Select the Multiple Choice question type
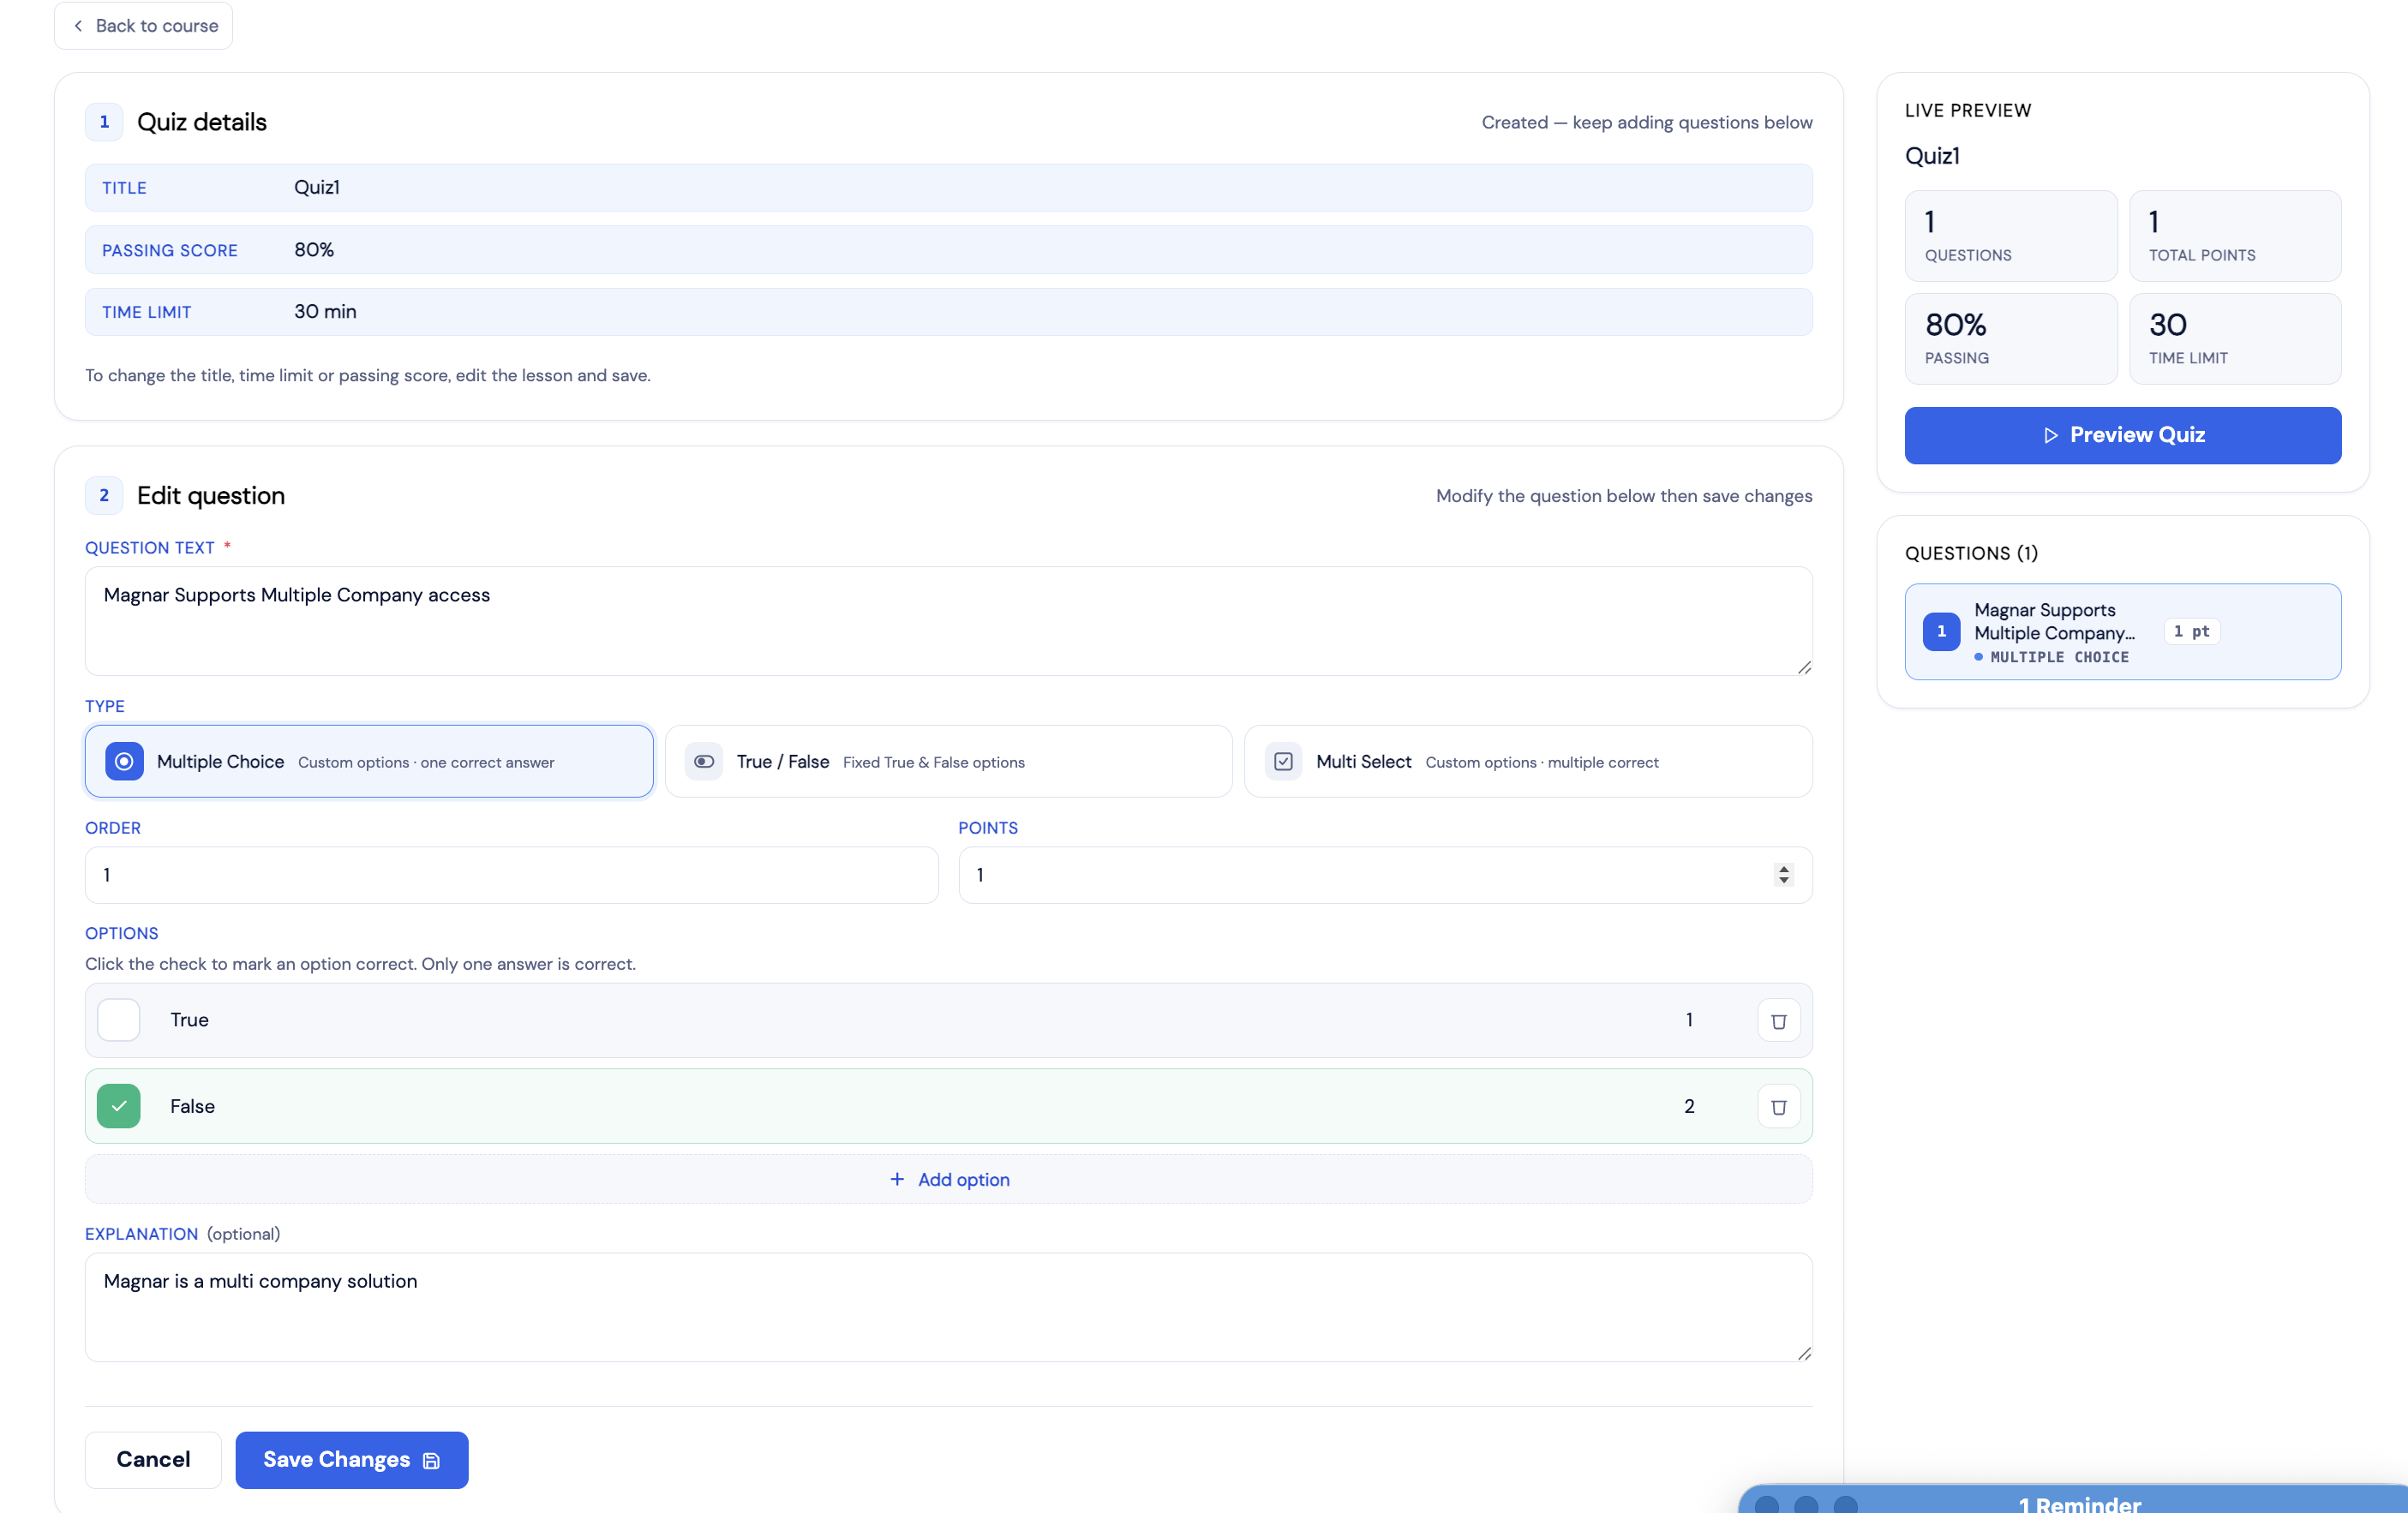2408x1513 pixels. click(369, 761)
